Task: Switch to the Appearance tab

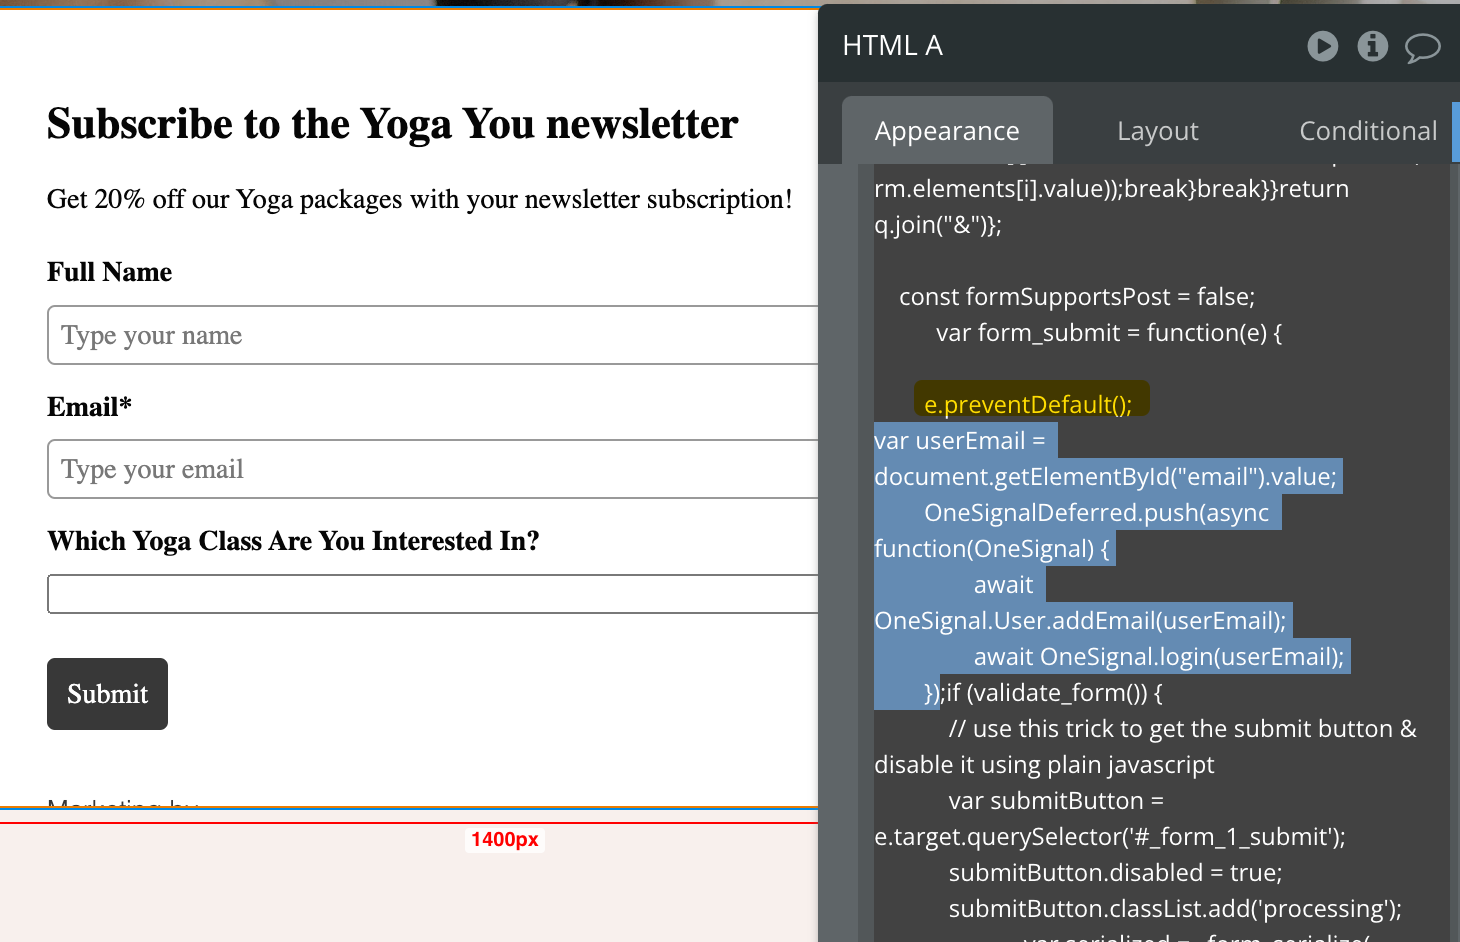Action: [x=947, y=131]
